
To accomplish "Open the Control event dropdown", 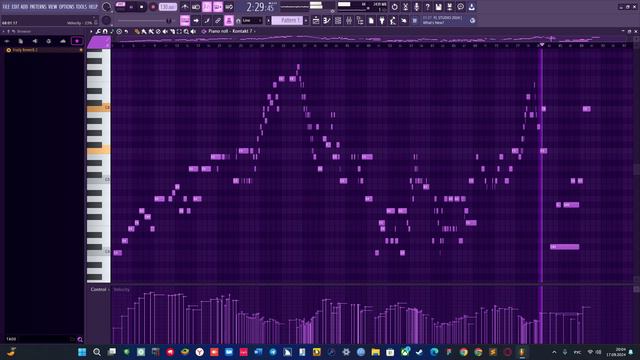I will [100, 289].
